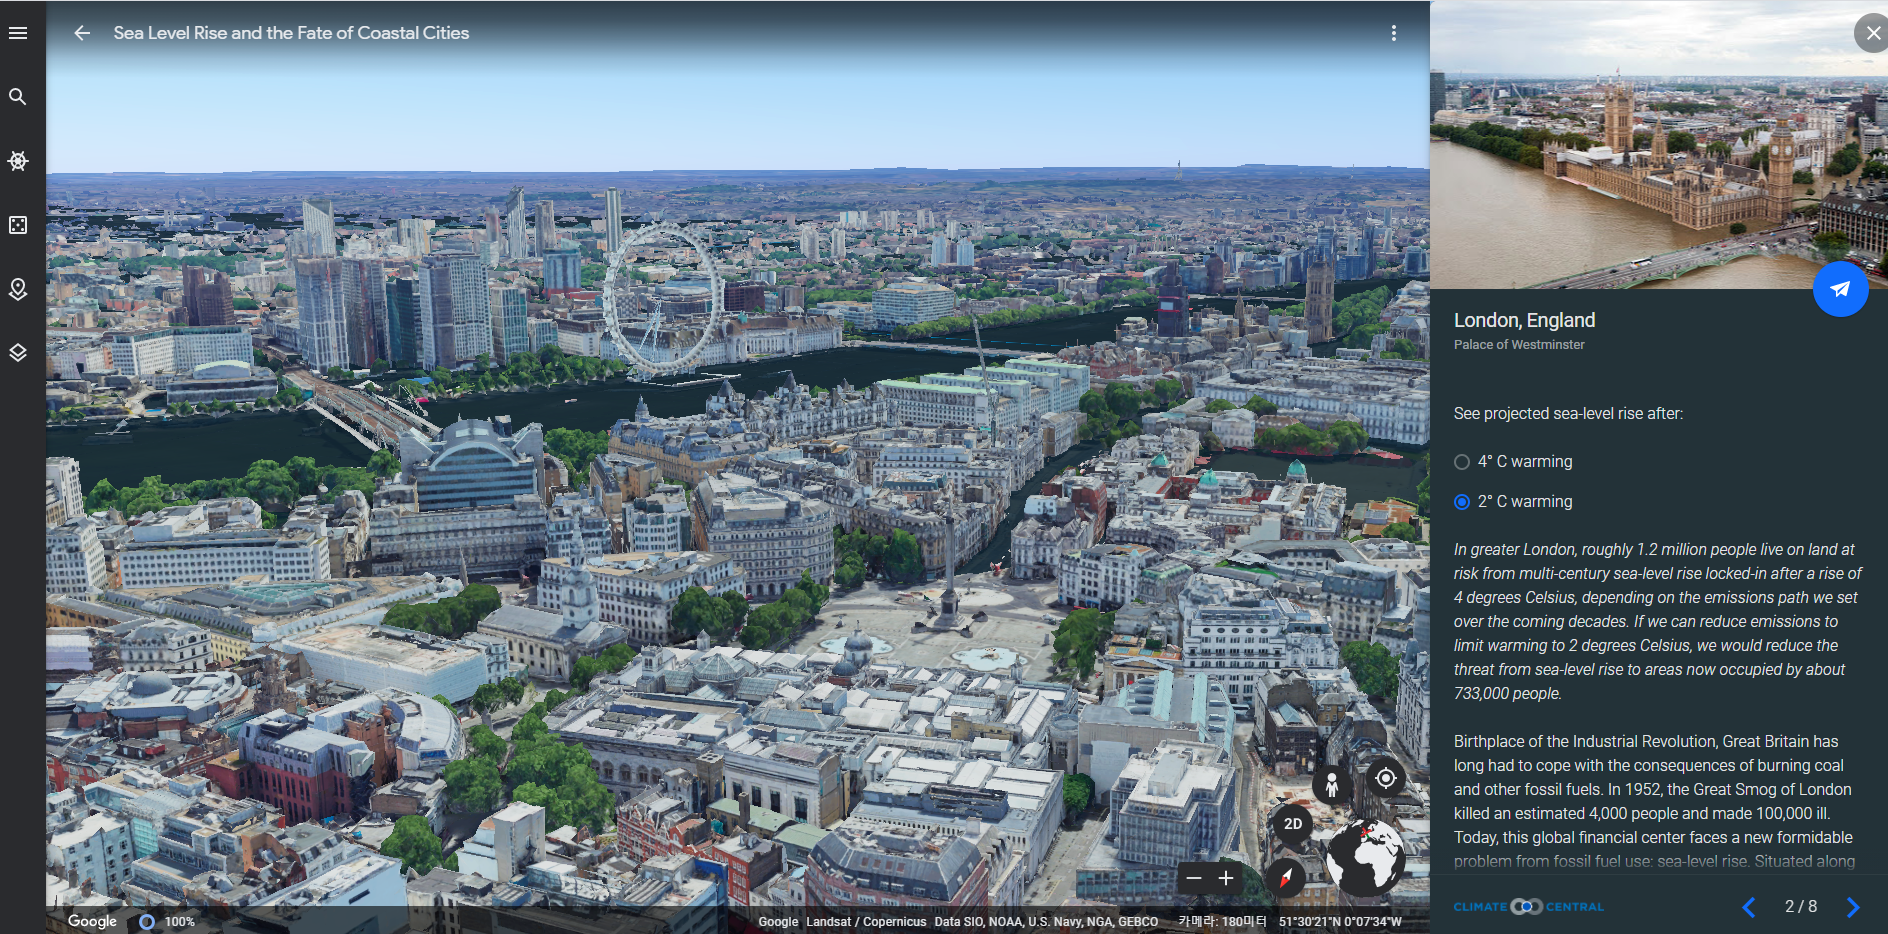Enter Street View with Pegman icon
This screenshot has height=934, width=1888.
1331,785
